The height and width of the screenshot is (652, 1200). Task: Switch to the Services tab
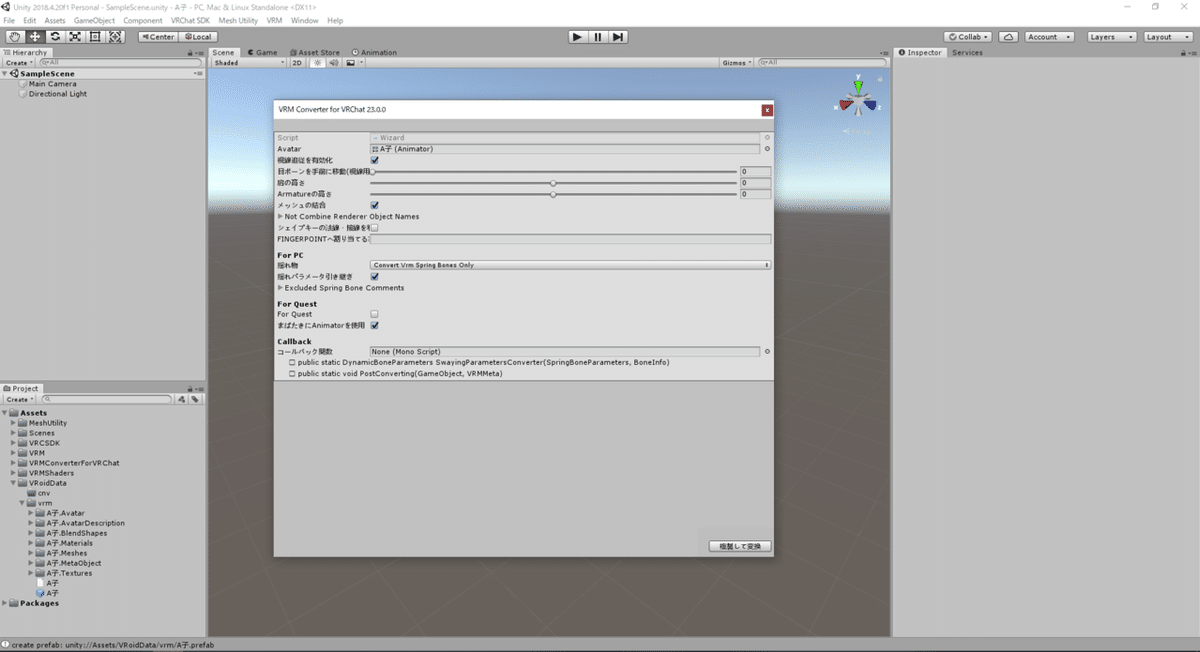pyautogui.click(x=967, y=52)
